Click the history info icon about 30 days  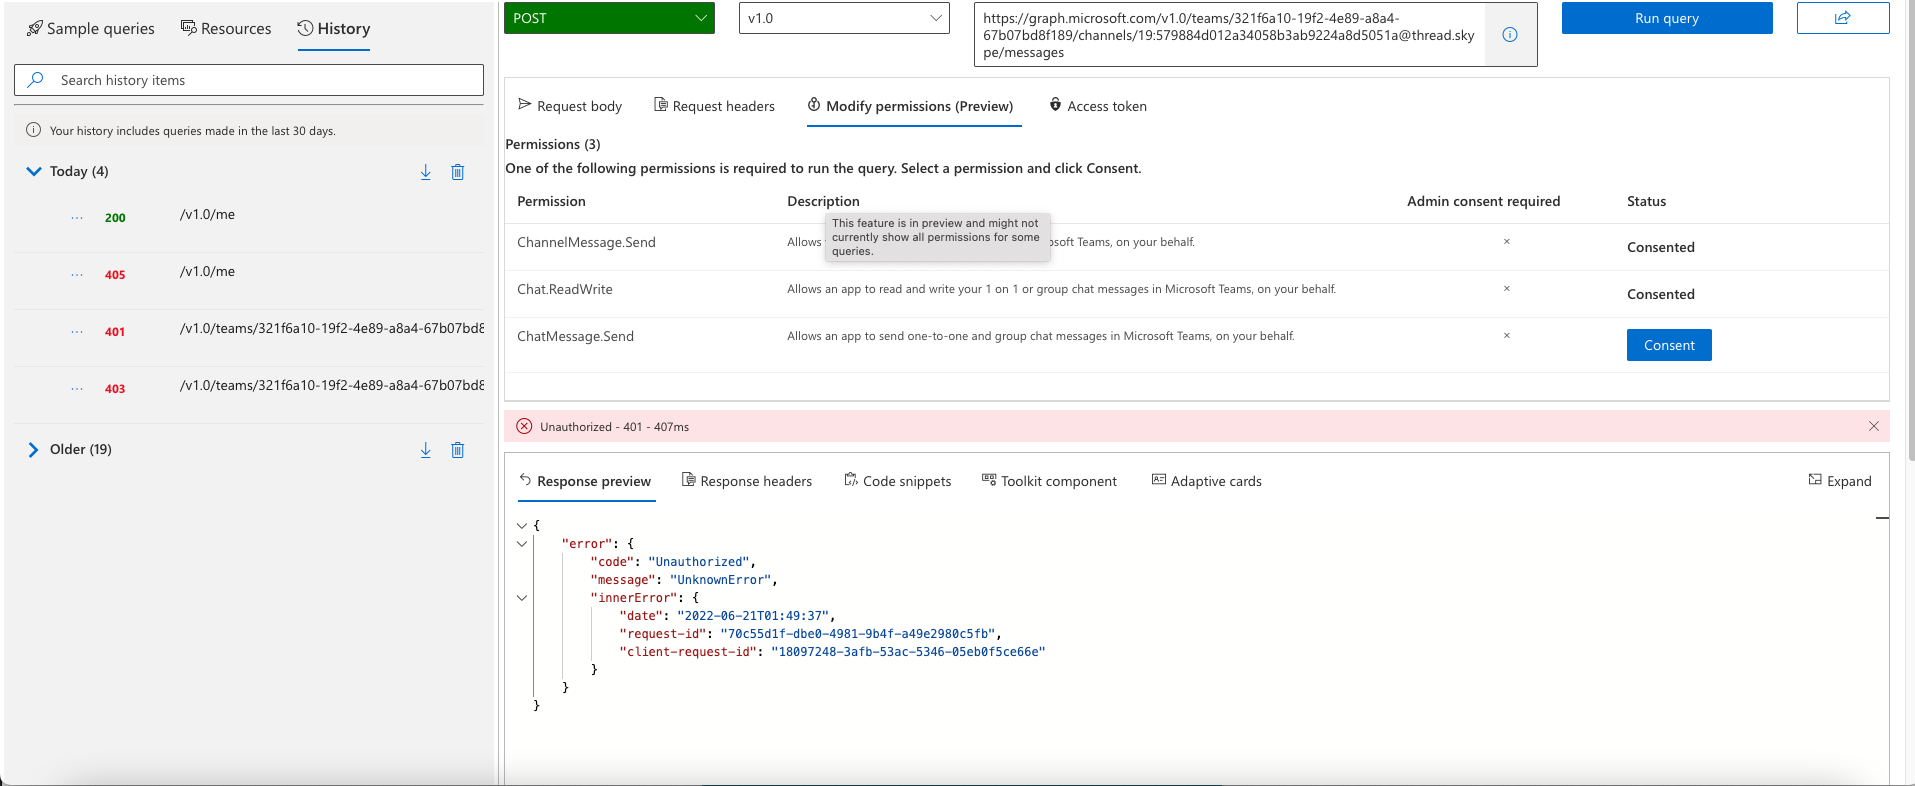point(33,130)
